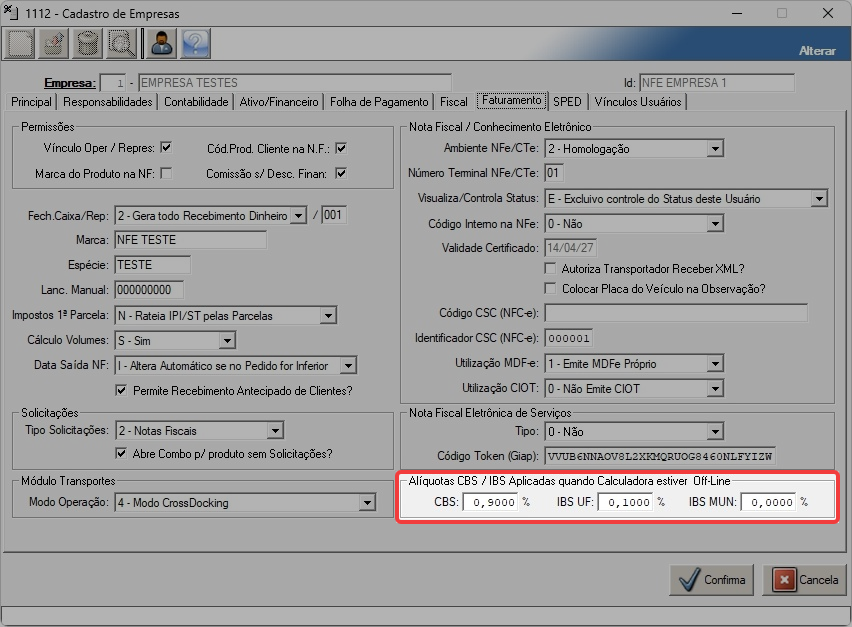The image size is (852, 627).
Task: Toggle Abre Combo p/ produto sem Solicitações
Action: [121, 453]
